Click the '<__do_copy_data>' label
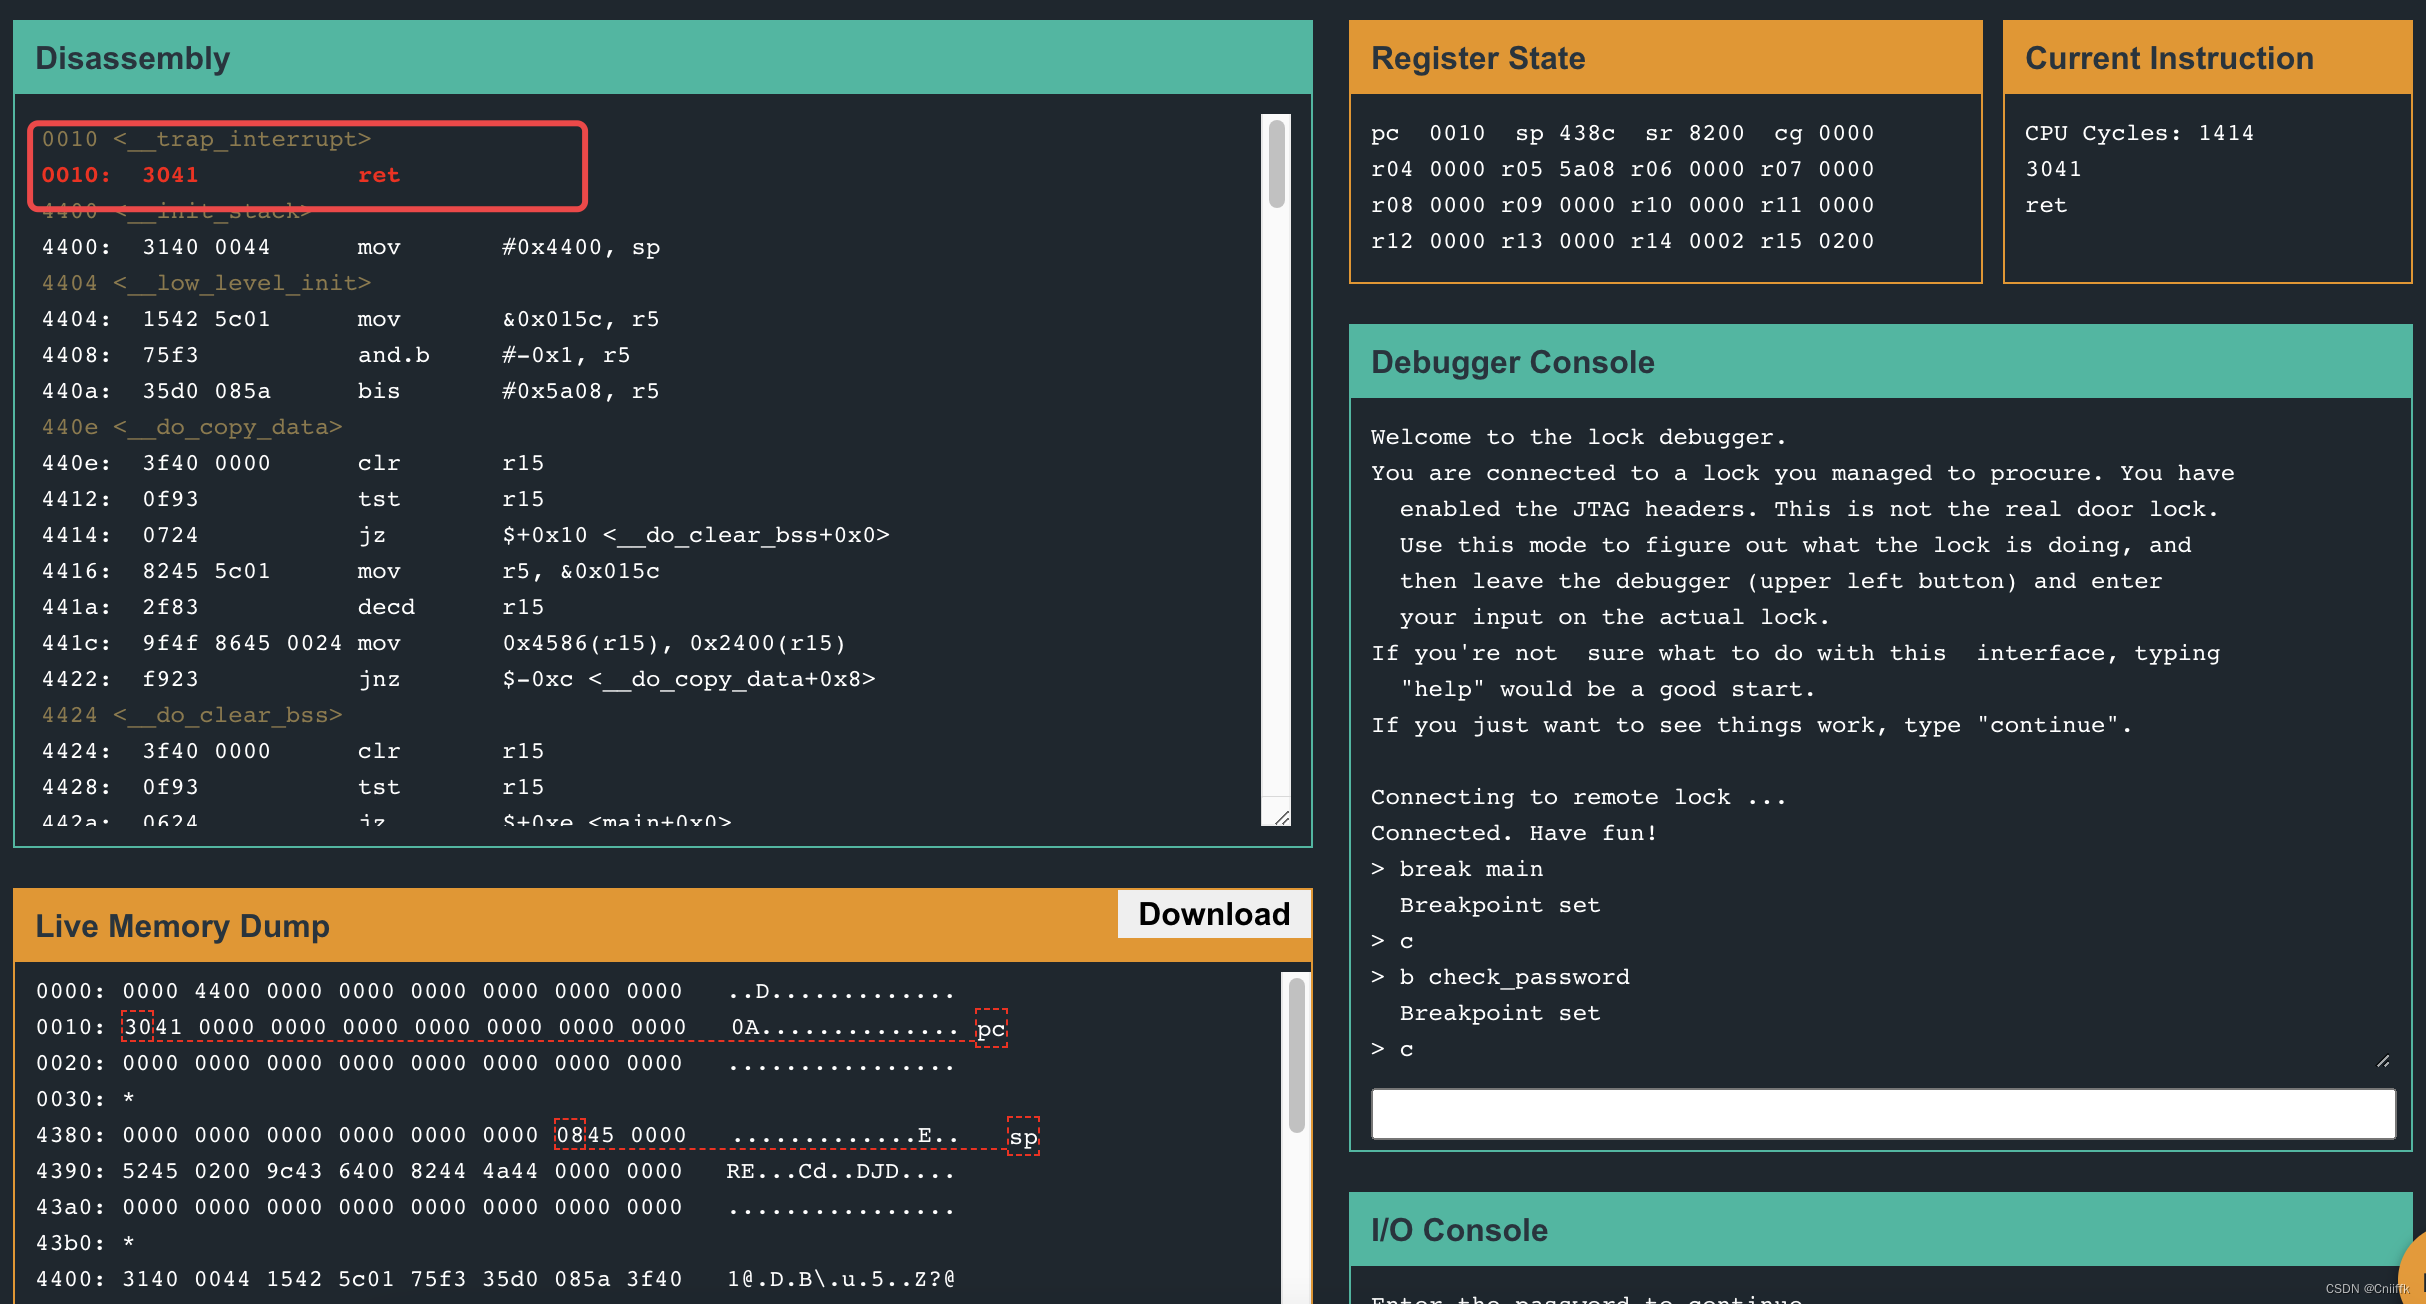Viewport: 2426px width, 1304px height. 228,427
